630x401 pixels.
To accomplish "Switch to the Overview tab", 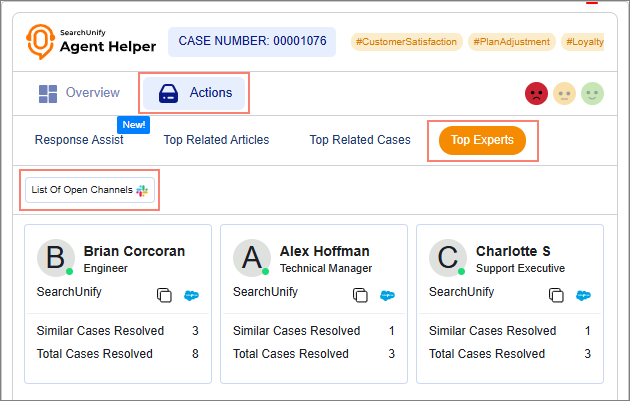I will tap(79, 93).
